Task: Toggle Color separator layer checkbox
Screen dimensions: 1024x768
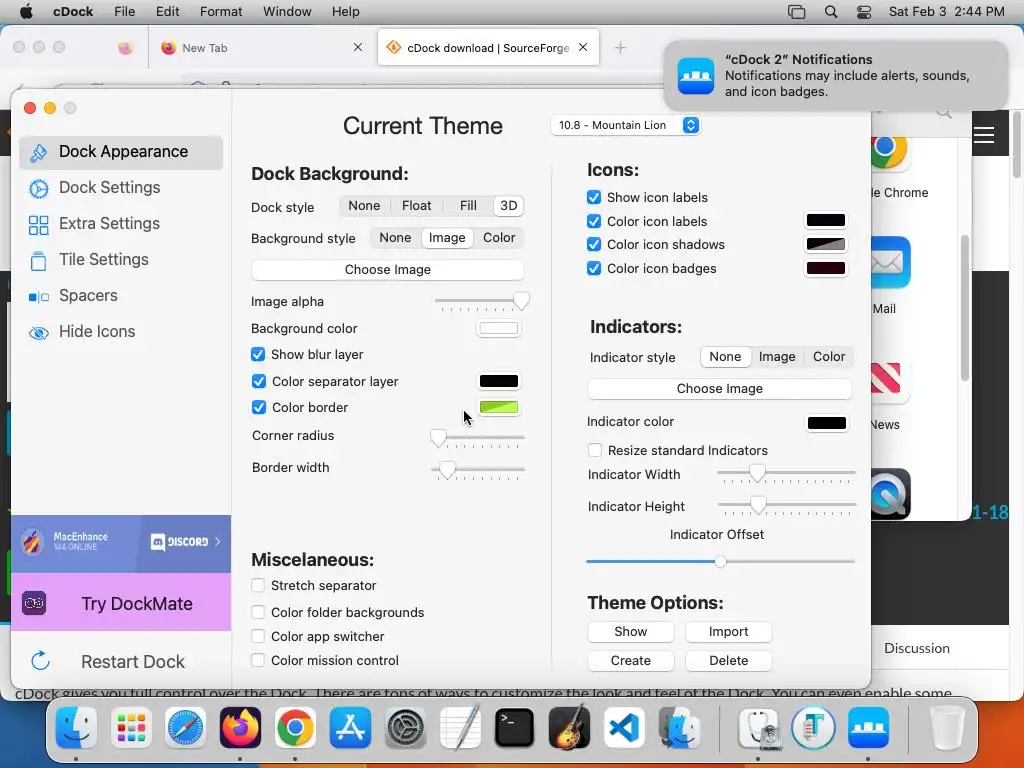Action: pyautogui.click(x=259, y=381)
